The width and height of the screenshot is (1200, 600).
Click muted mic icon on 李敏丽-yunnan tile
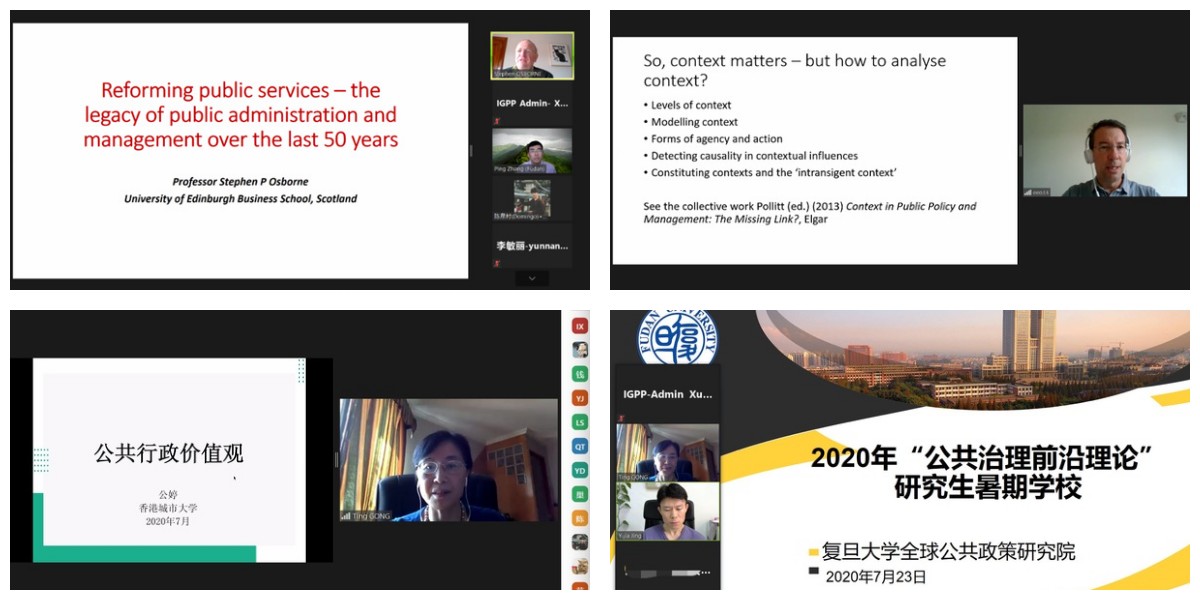[497, 262]
